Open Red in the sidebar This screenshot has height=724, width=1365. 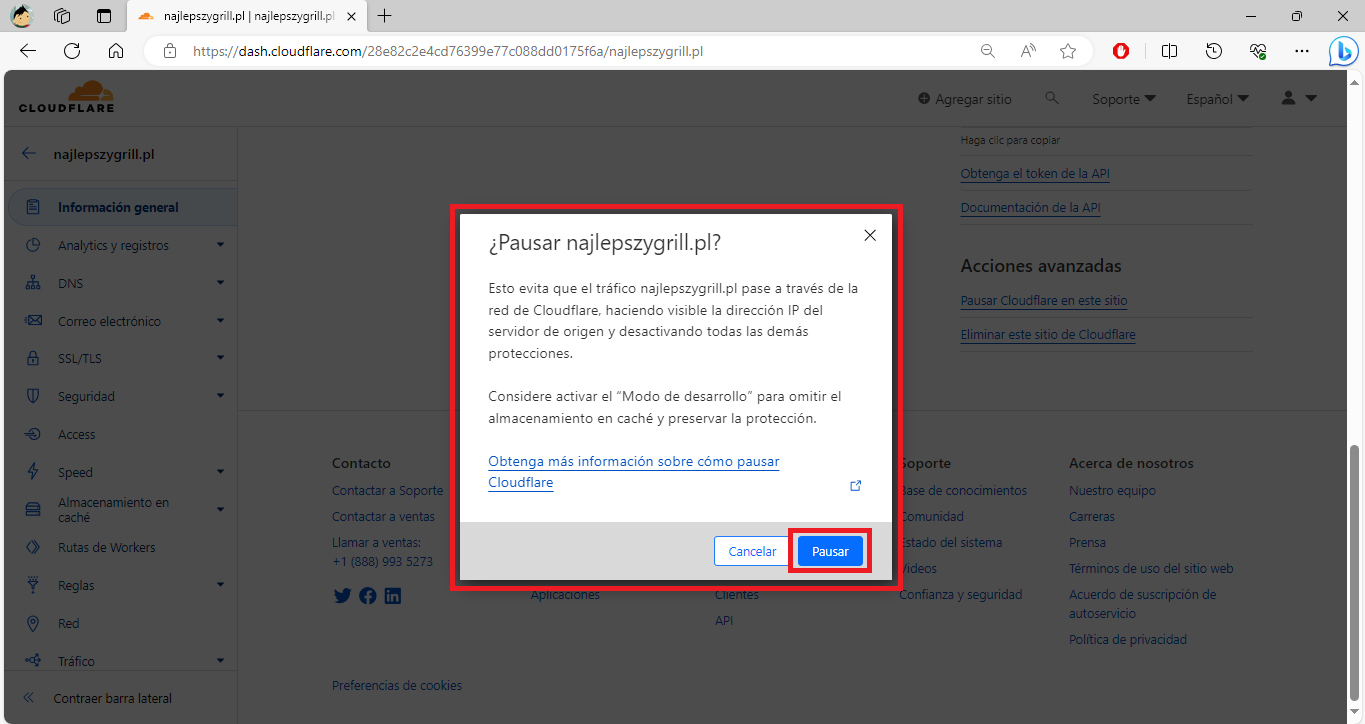(69, 623)
